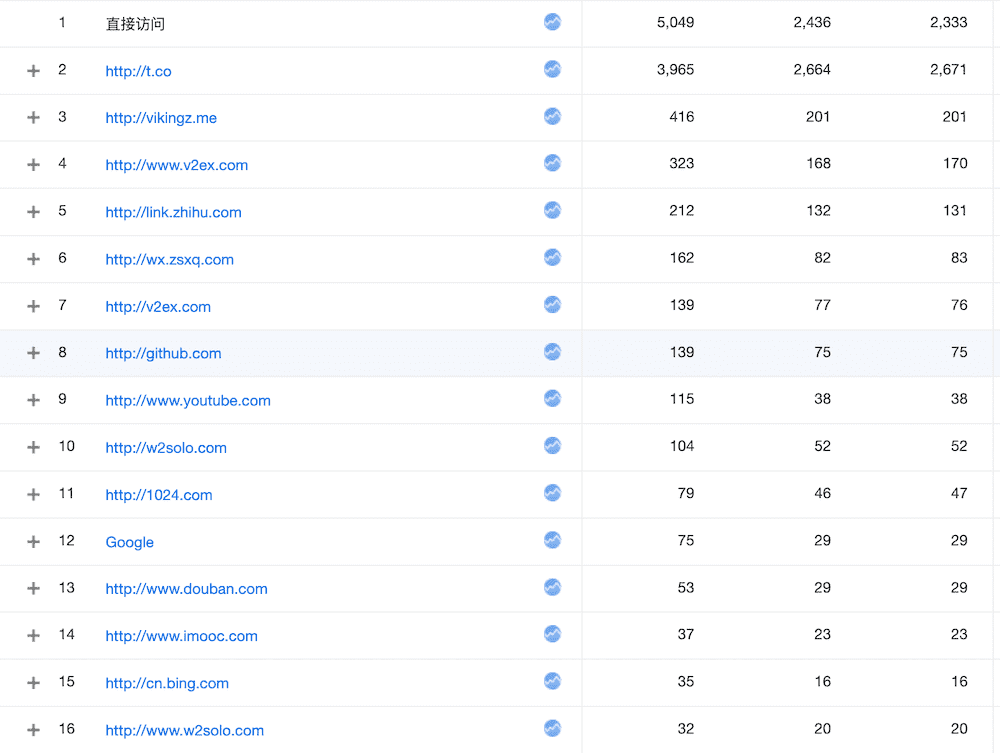View trend chart for cn.bing.com
This screenshot has height=753, width=1000.
pyautogui.click(x=552, y=682)
